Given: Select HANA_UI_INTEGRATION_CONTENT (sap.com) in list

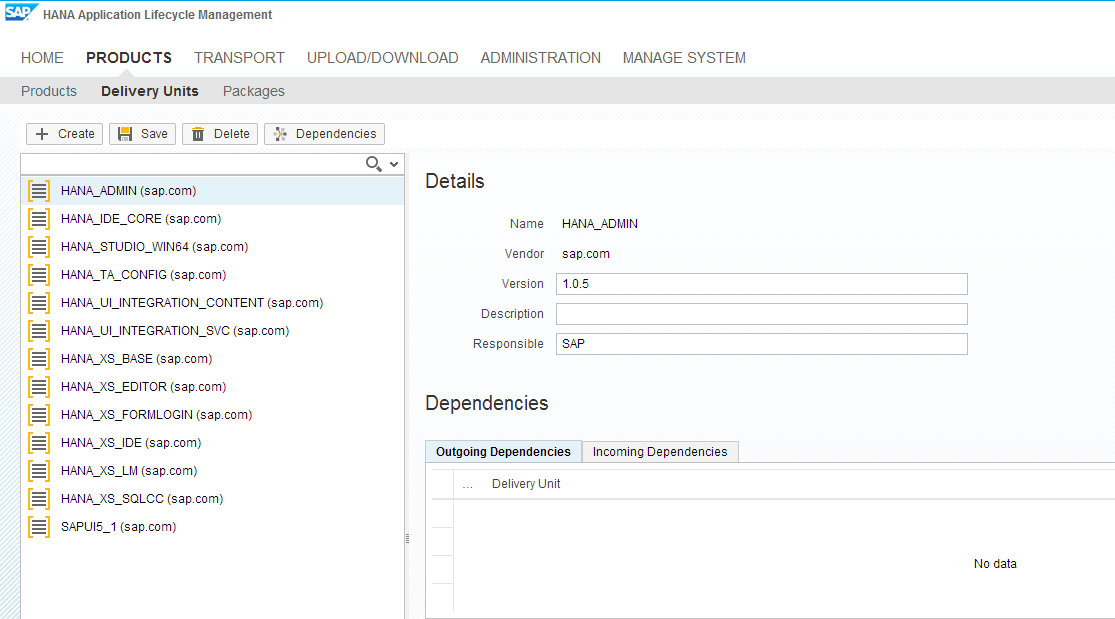Looking at the screenshot, I should pos(213,303).
